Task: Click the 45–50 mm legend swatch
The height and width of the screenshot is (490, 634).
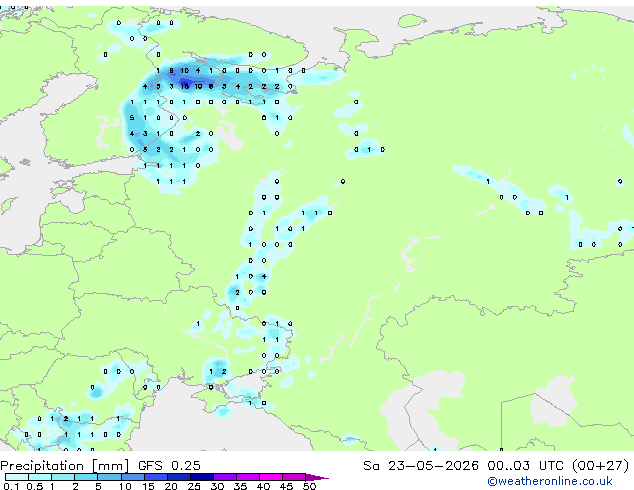Action: click(294, 477)
